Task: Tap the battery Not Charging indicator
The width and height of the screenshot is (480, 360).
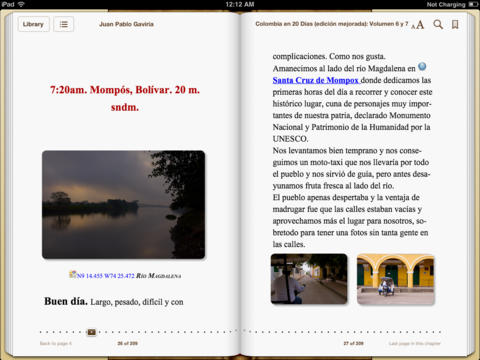Action: click(452, 4)
